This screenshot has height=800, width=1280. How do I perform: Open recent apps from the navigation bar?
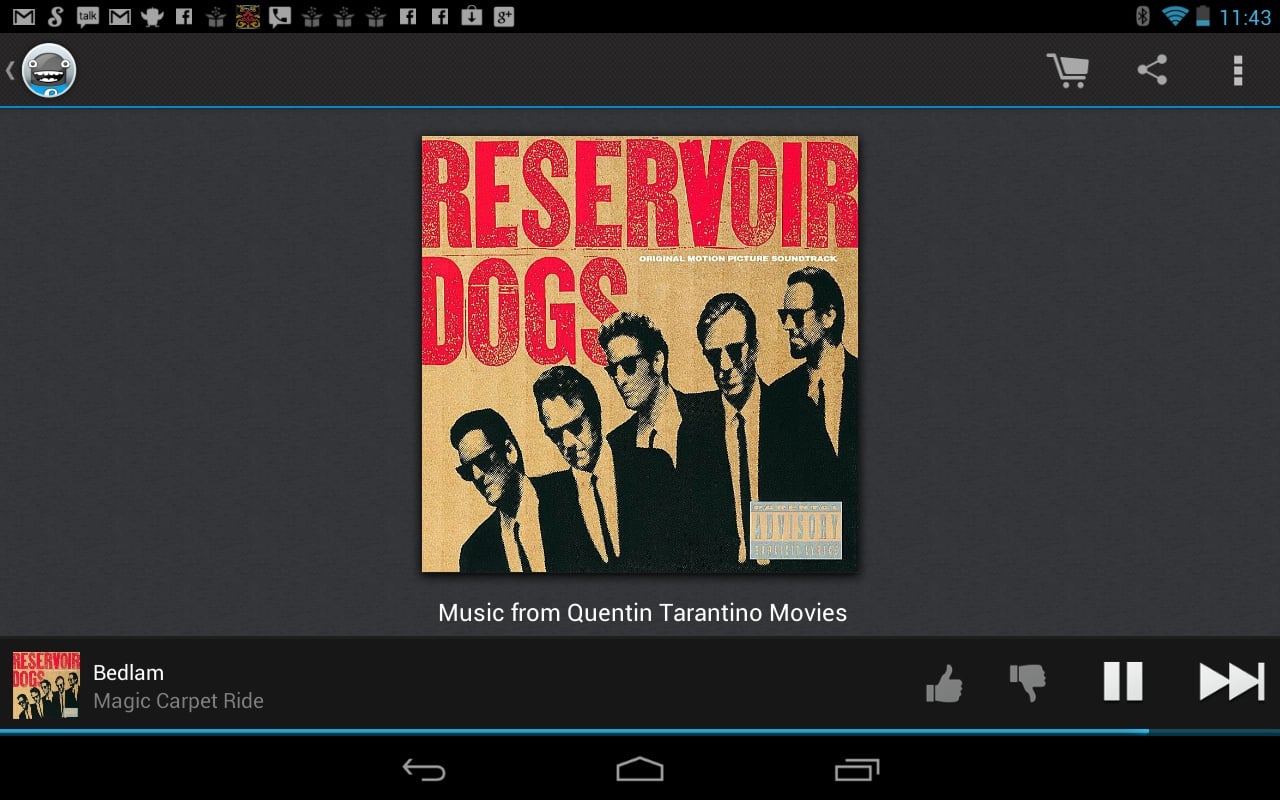[x=855, y=771]
